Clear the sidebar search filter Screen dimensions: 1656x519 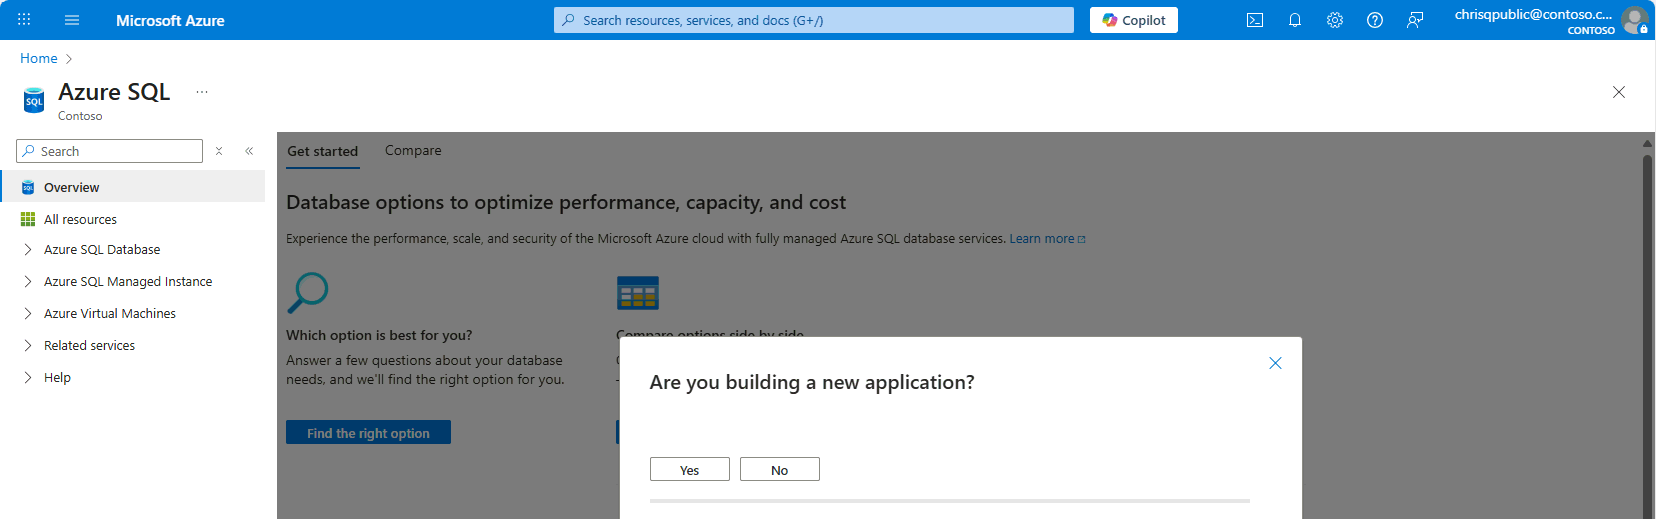pyautogui.click(x=219, y=151)
